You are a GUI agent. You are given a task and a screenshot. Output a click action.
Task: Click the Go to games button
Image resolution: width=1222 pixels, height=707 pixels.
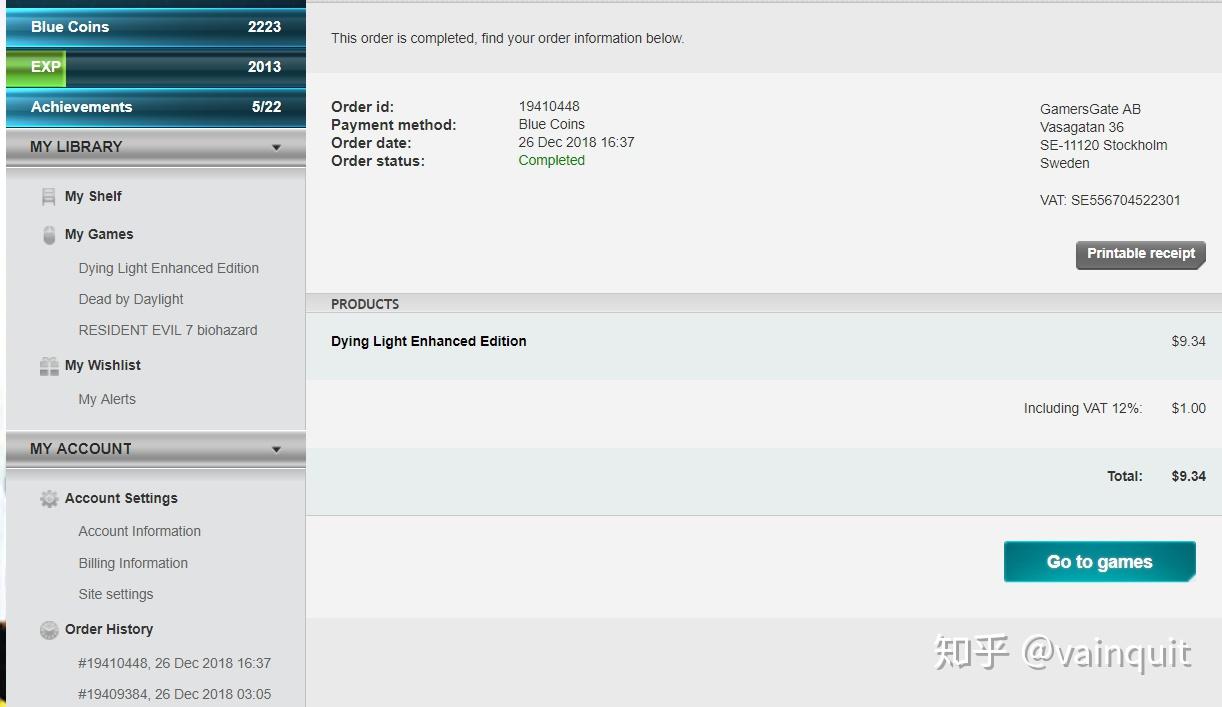coord(1100,562)
